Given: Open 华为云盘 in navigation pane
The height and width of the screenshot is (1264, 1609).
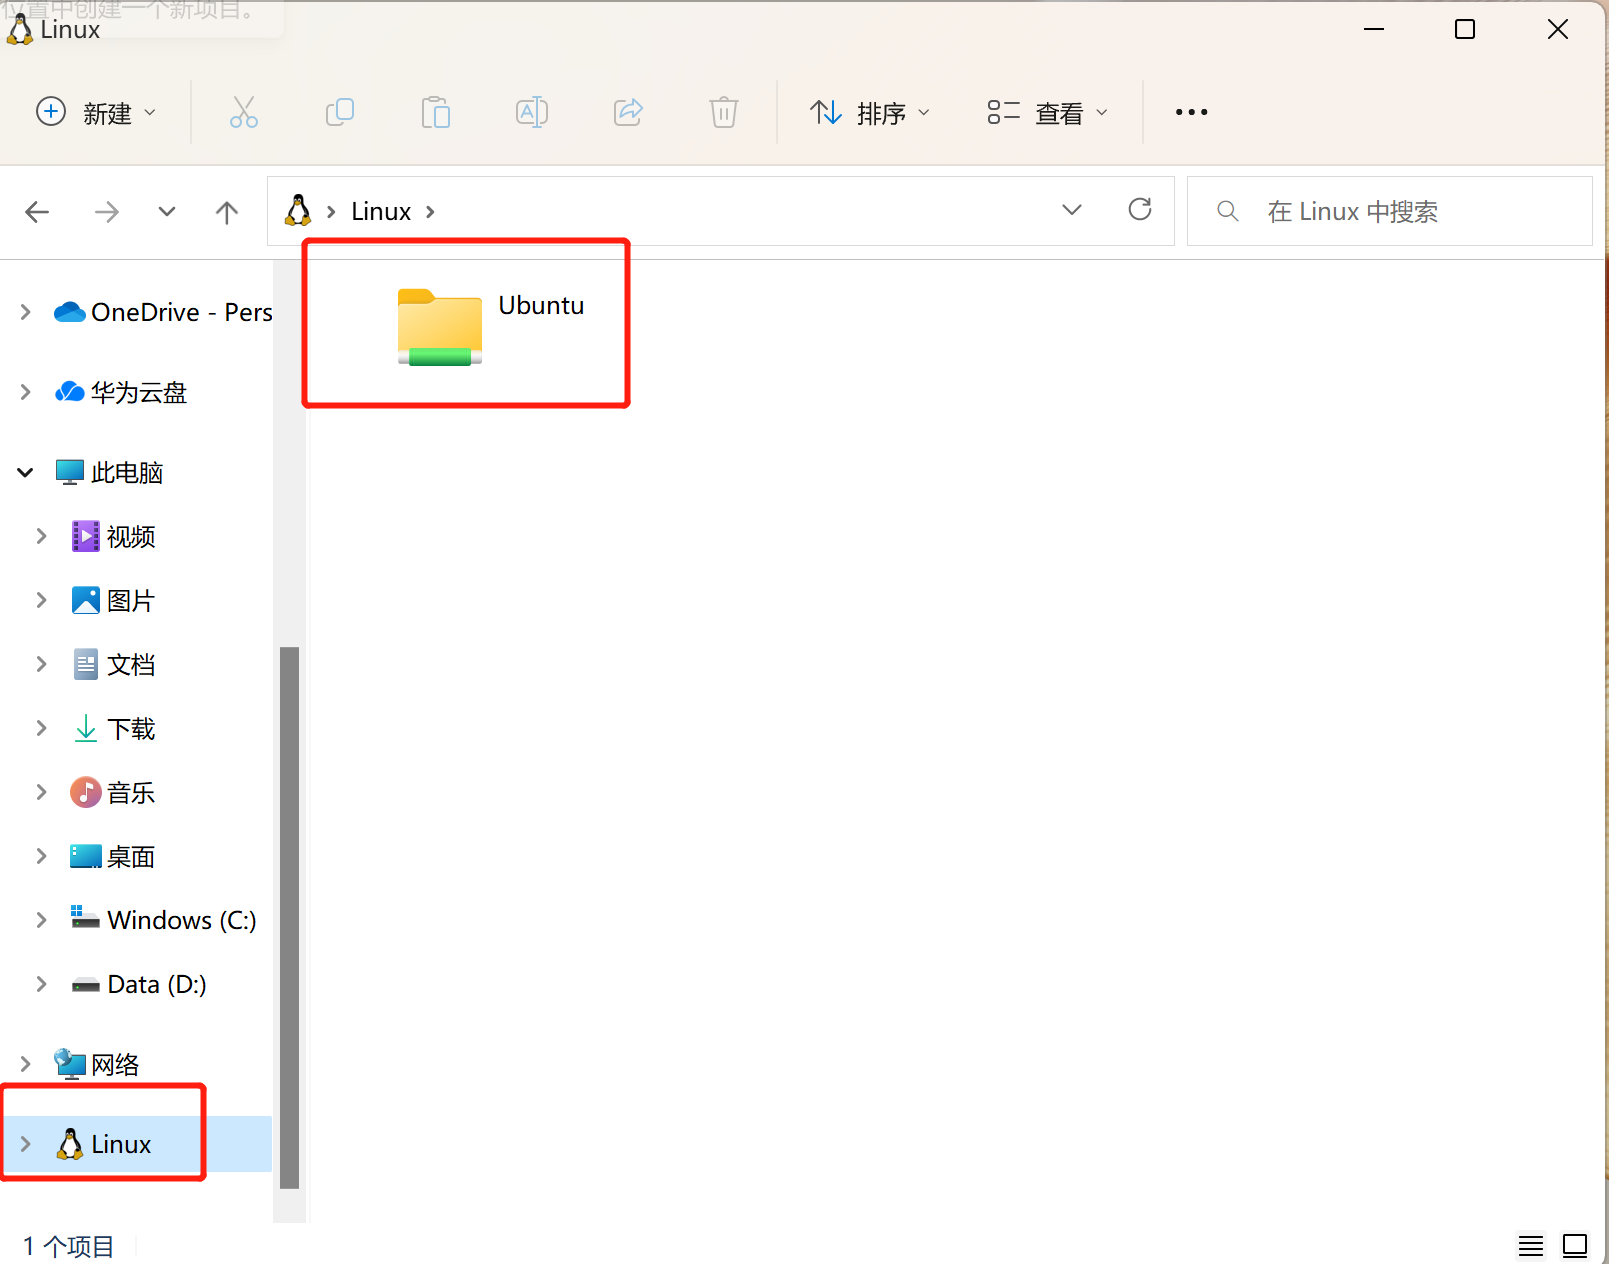Looking at the screenshot, I should [x=139, y=392].
